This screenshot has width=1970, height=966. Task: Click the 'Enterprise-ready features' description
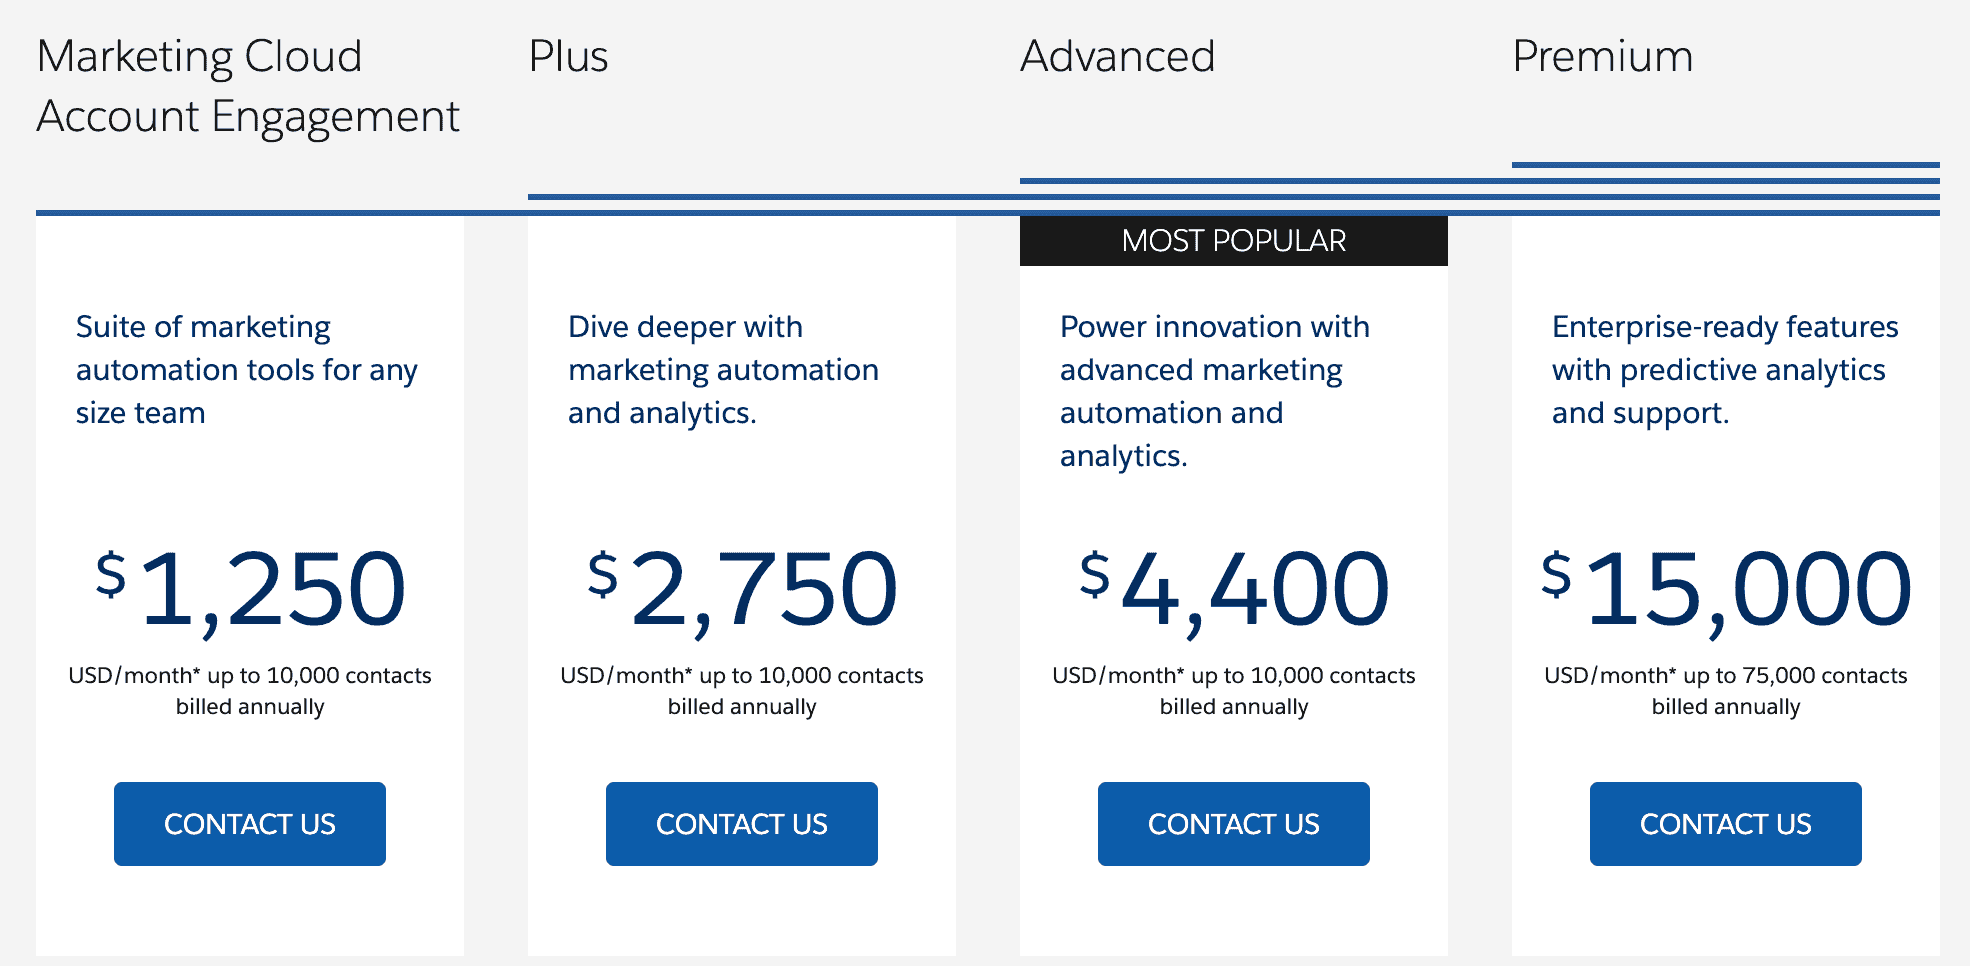tap(1724, 370)
